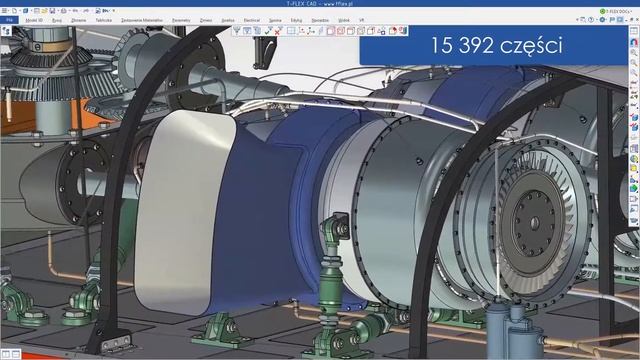
Task: Toggle the magnet snap icon in right toolbar
Action: (634, 42)
